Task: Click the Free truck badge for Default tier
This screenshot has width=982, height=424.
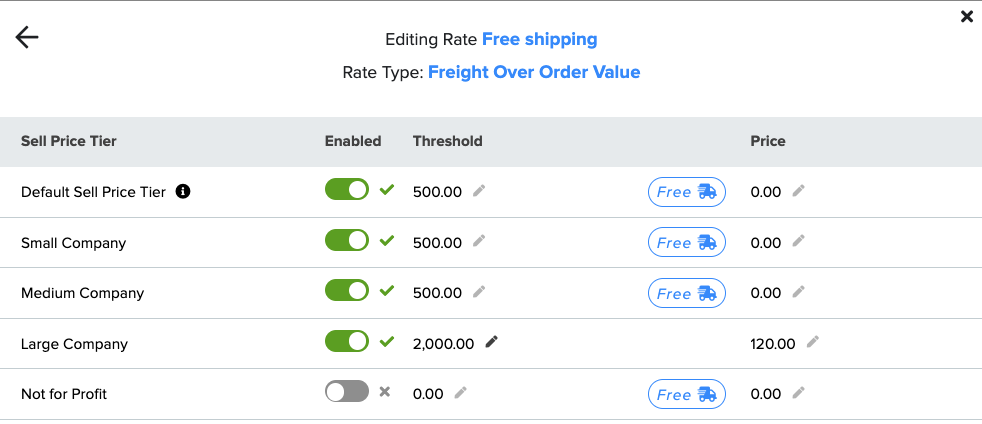Action: coord(686,192)
